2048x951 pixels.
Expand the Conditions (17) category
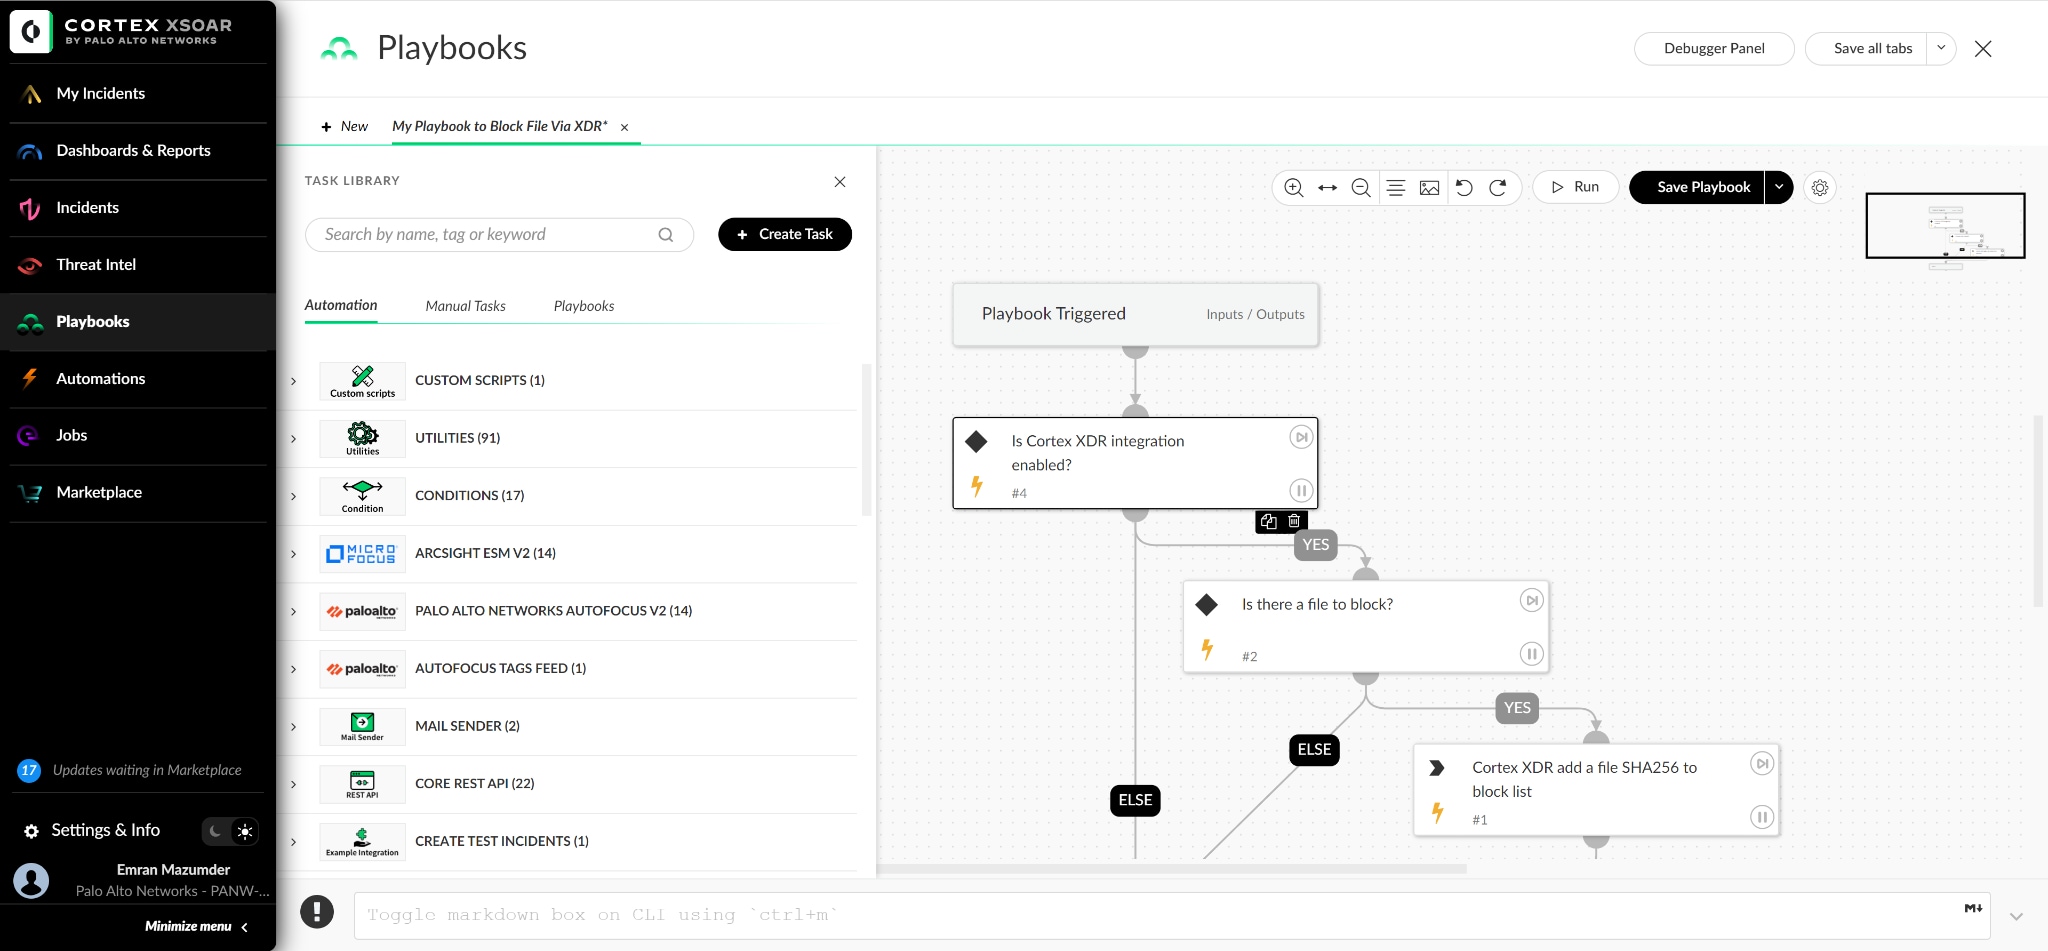(x=293, y=496)
